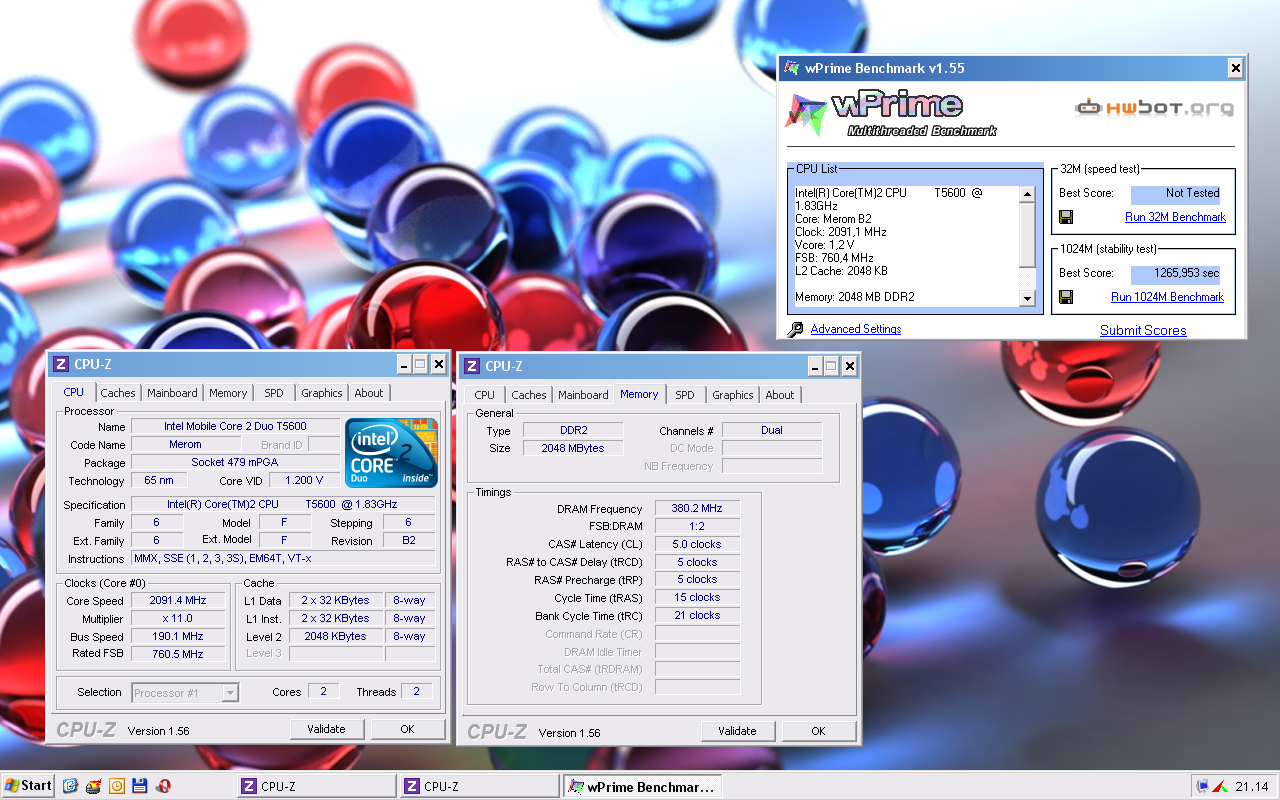
Task: Click the system tray clock showing 21.14
Action: tap(1251, 786)
